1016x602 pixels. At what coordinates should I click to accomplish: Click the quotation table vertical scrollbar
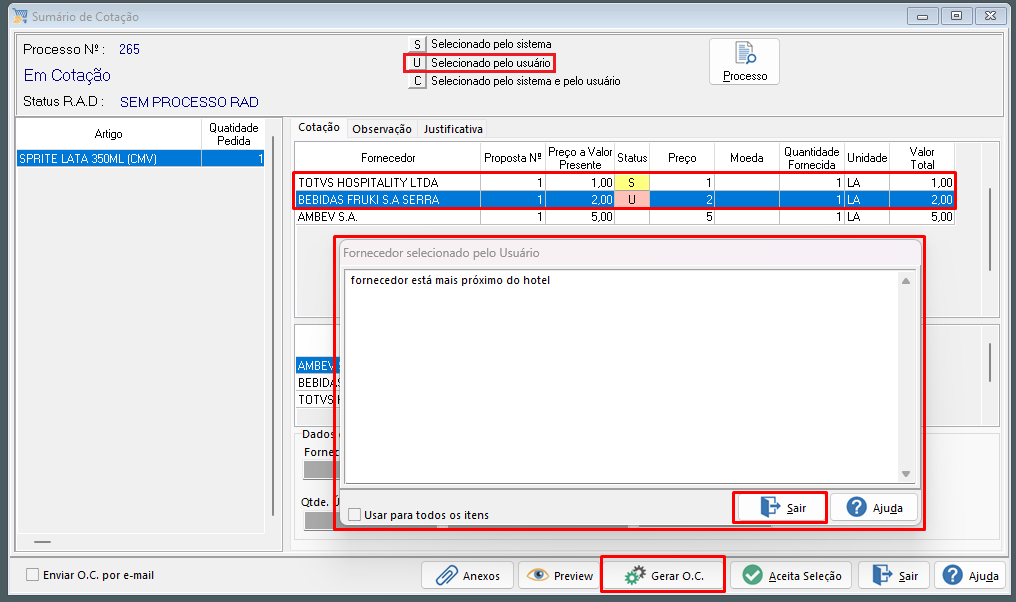990,229
